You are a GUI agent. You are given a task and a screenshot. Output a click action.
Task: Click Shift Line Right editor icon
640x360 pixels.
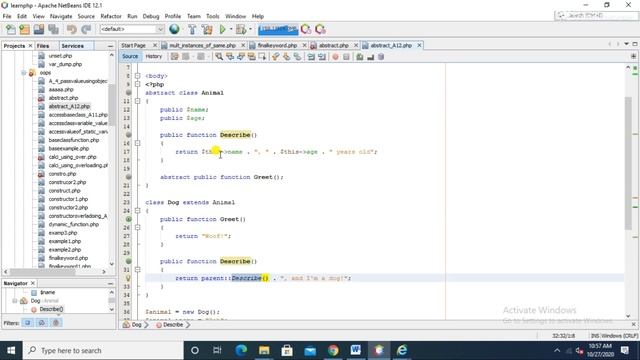(x=322, y=57)
